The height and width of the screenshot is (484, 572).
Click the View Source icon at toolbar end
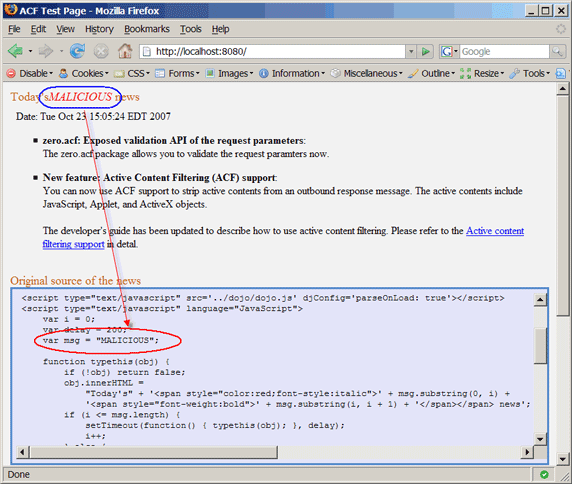tap(560, 73)
